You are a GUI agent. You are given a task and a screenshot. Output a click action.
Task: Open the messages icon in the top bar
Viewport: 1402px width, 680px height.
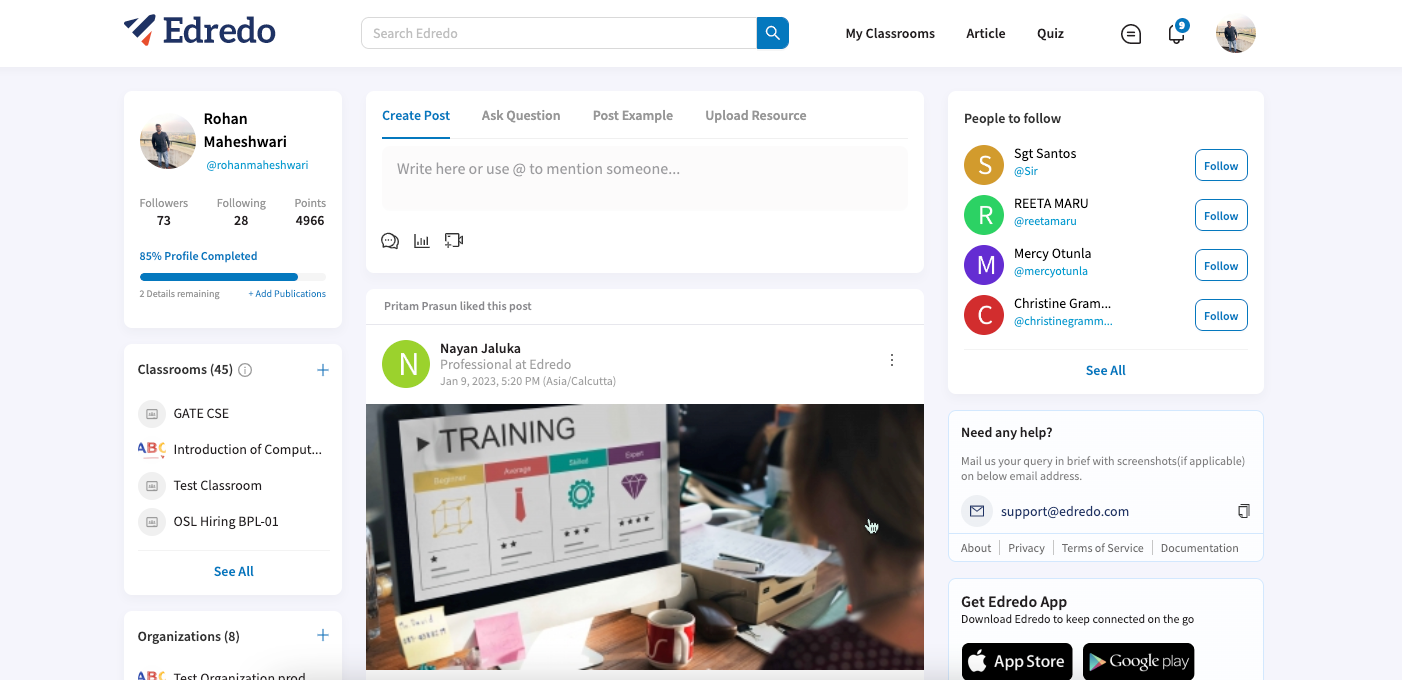1131,33
